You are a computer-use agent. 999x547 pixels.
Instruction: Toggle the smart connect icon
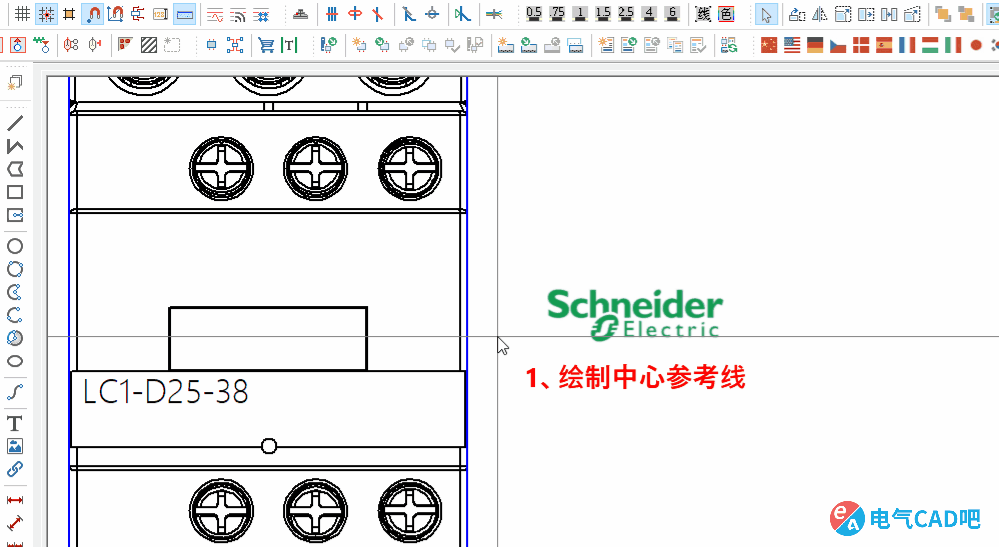[138, 14]
